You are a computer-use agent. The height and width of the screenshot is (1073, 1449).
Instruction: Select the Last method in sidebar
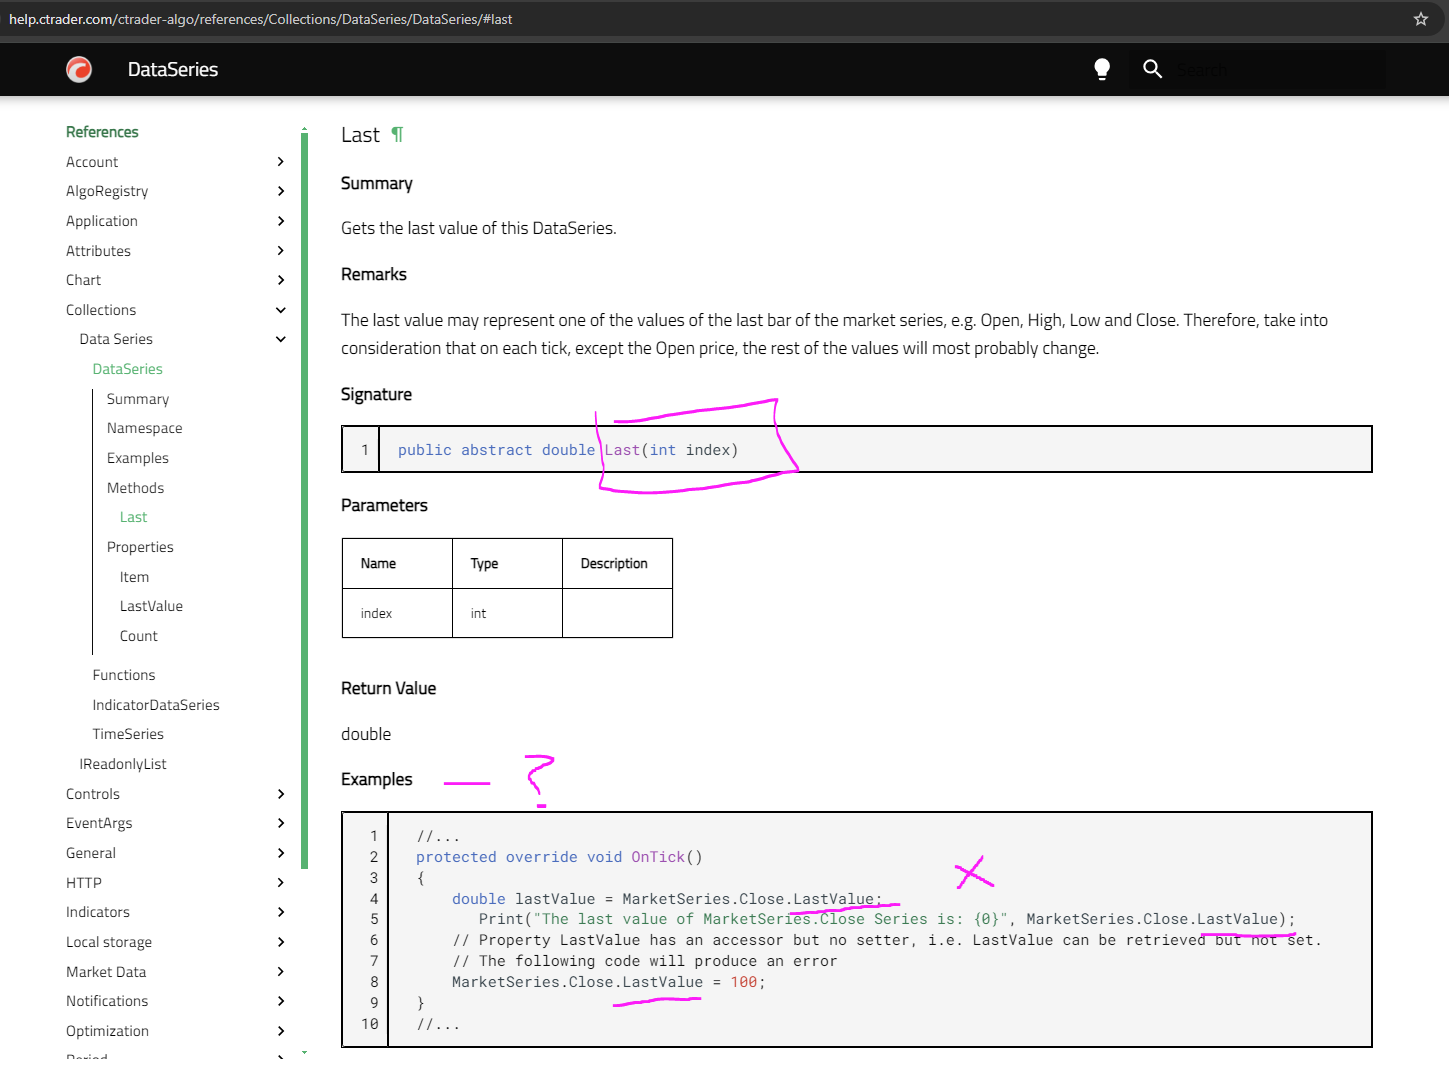[x=133, y=517]
